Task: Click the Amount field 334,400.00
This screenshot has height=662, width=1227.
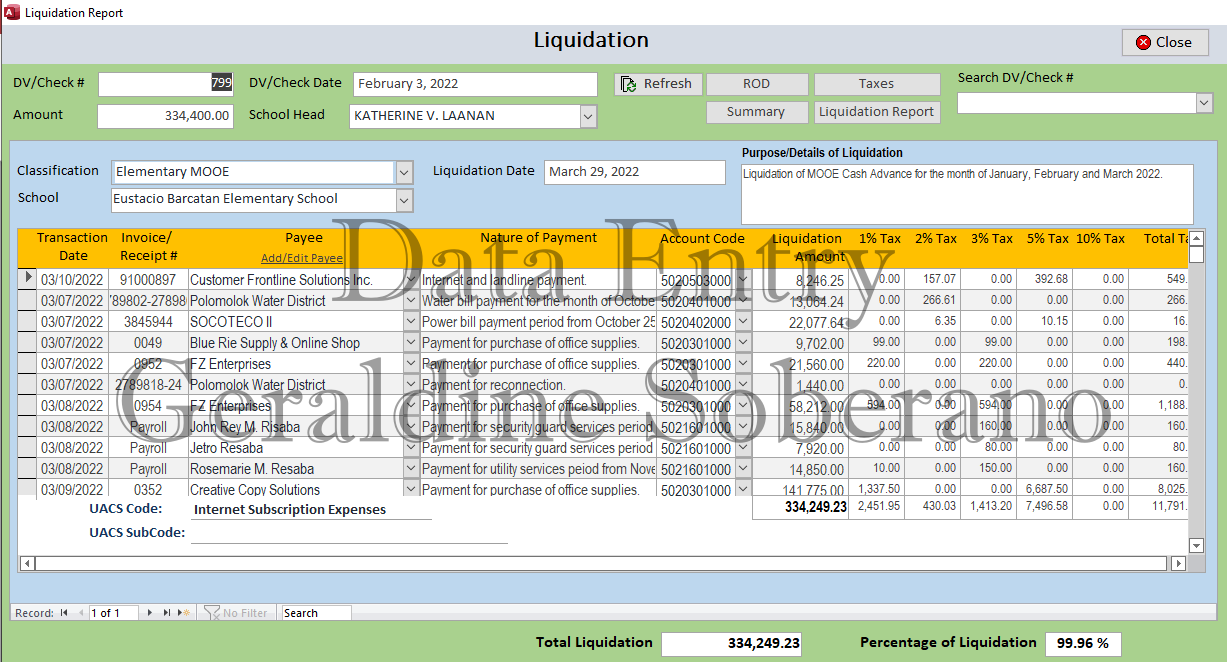Action: (x=166, y=116)
